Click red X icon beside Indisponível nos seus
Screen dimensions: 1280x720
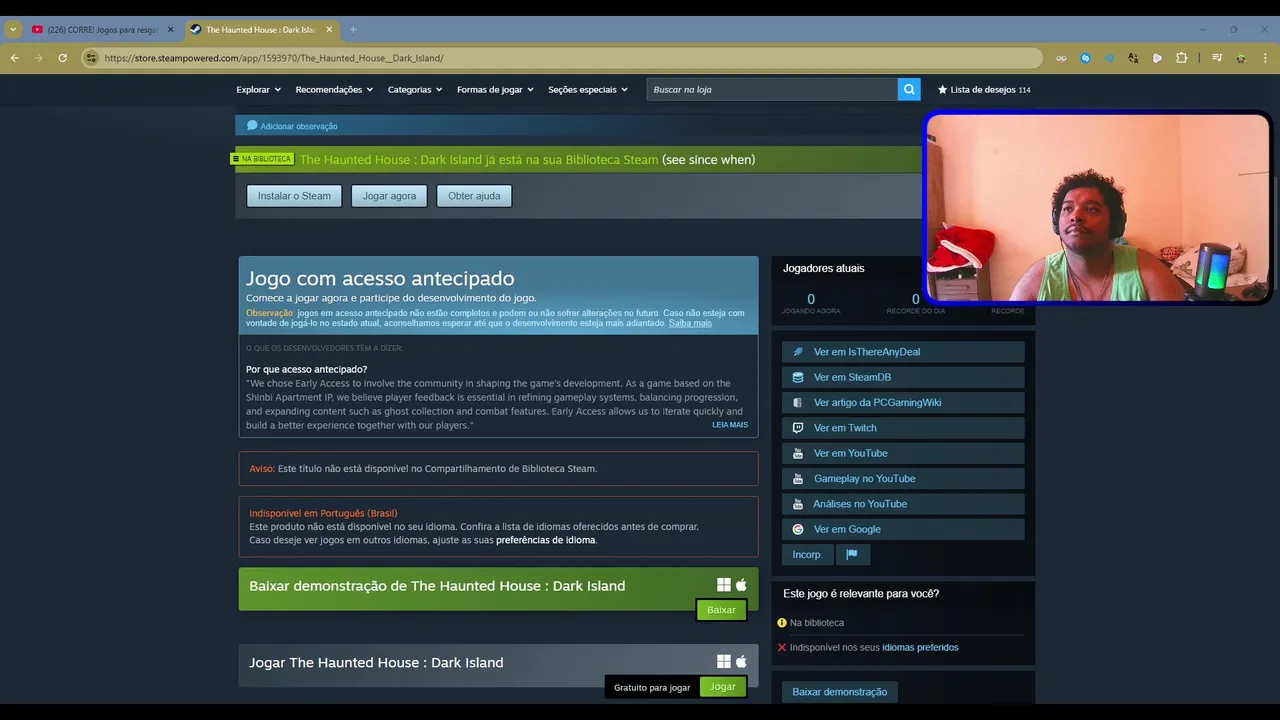(782, 647)
